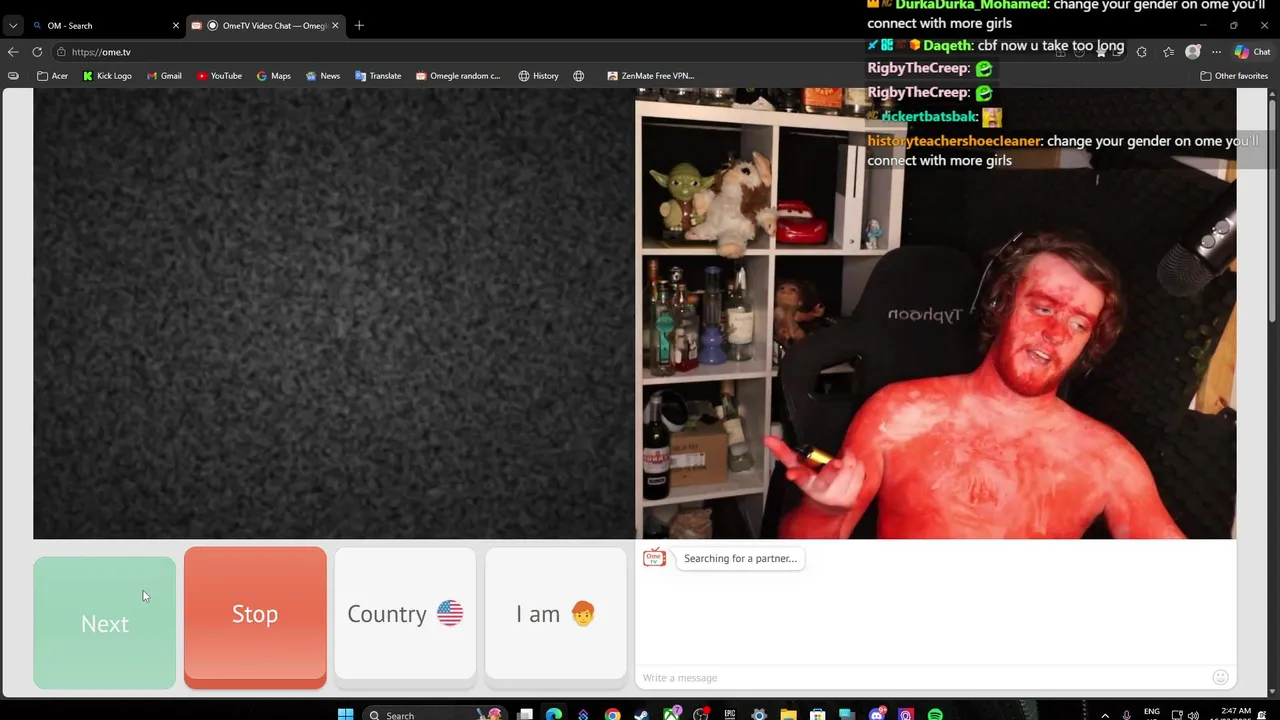The height and width of the screenshot is (720, 1280).
Task: Open Spotify from the taskbar
Action: 935,714
